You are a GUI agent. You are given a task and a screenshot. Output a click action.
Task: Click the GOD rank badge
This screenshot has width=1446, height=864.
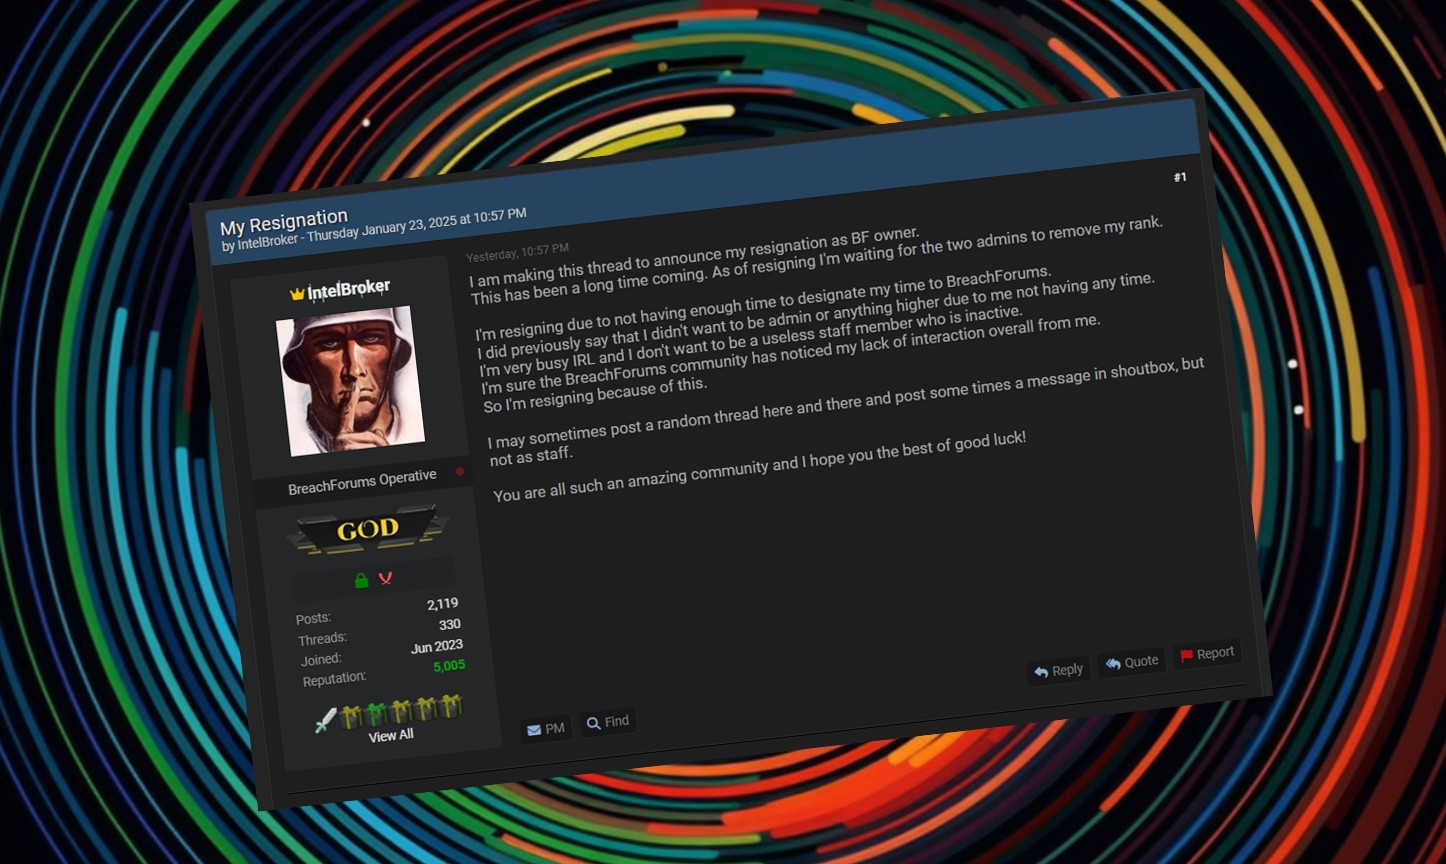coord(368,530)
